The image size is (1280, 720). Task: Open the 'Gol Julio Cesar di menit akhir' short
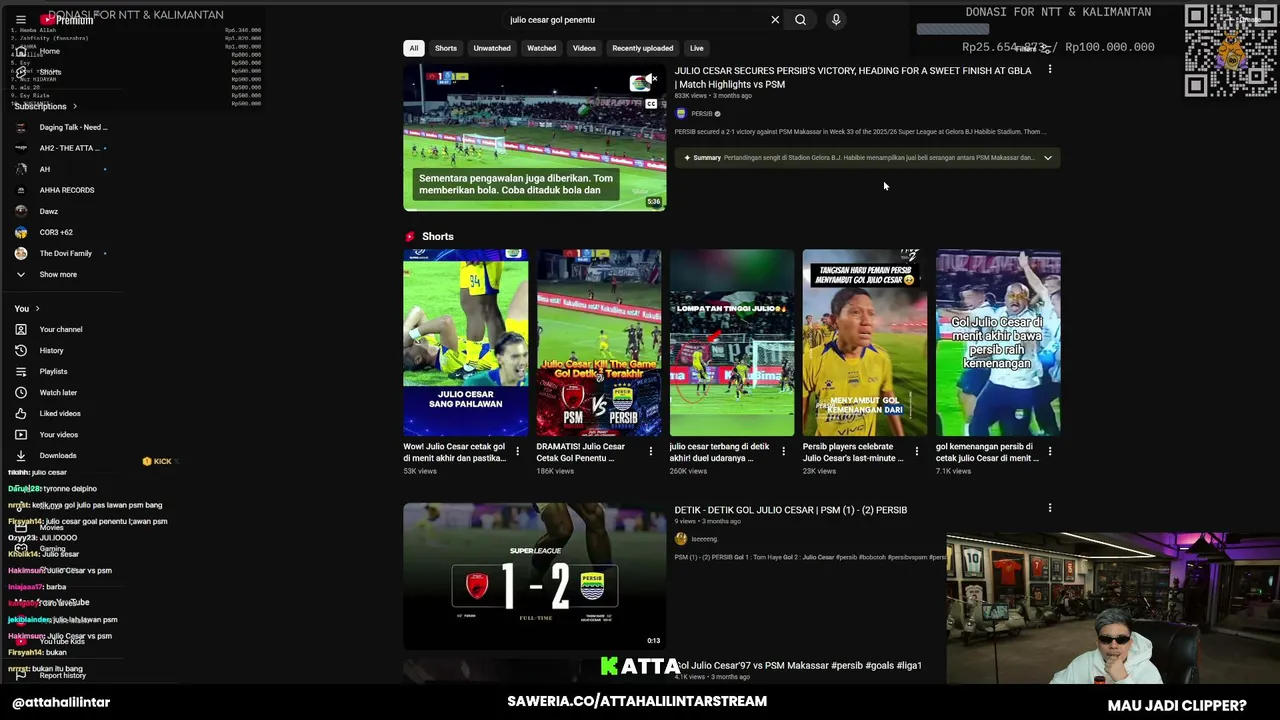998,343
